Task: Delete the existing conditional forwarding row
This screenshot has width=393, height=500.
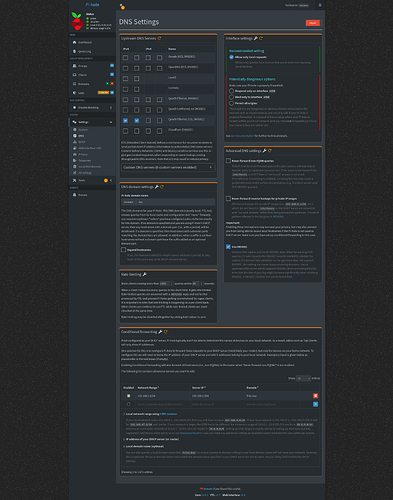Action: 315,396
